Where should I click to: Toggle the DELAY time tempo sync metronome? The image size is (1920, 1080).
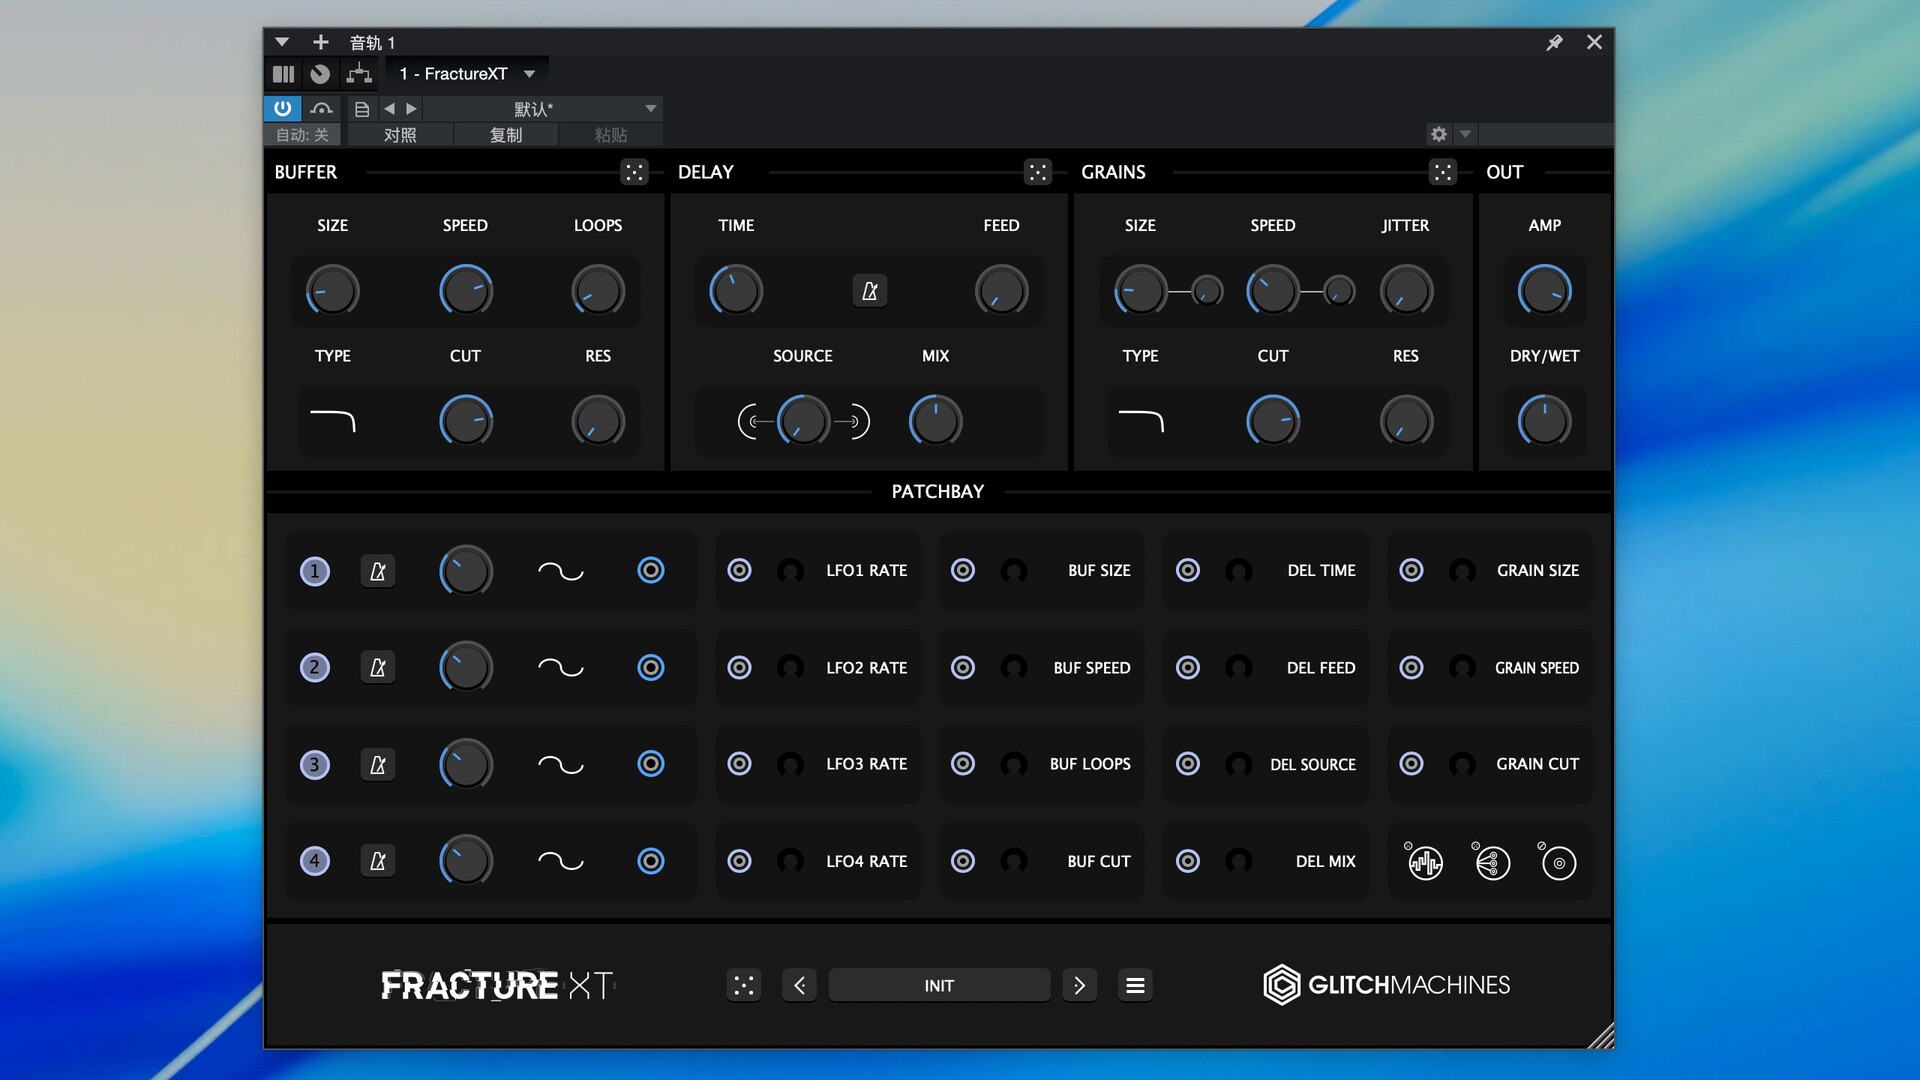[x=869, y=291]
